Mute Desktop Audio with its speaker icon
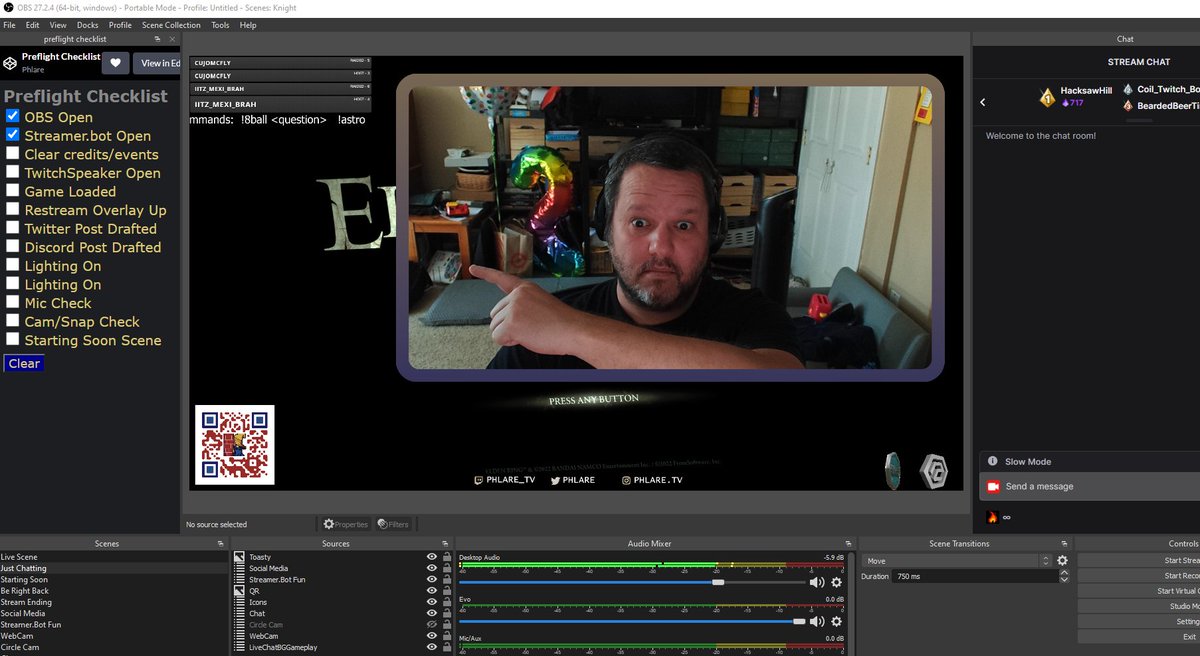This screenshot has width=1200, height=656. pos(817,582)
